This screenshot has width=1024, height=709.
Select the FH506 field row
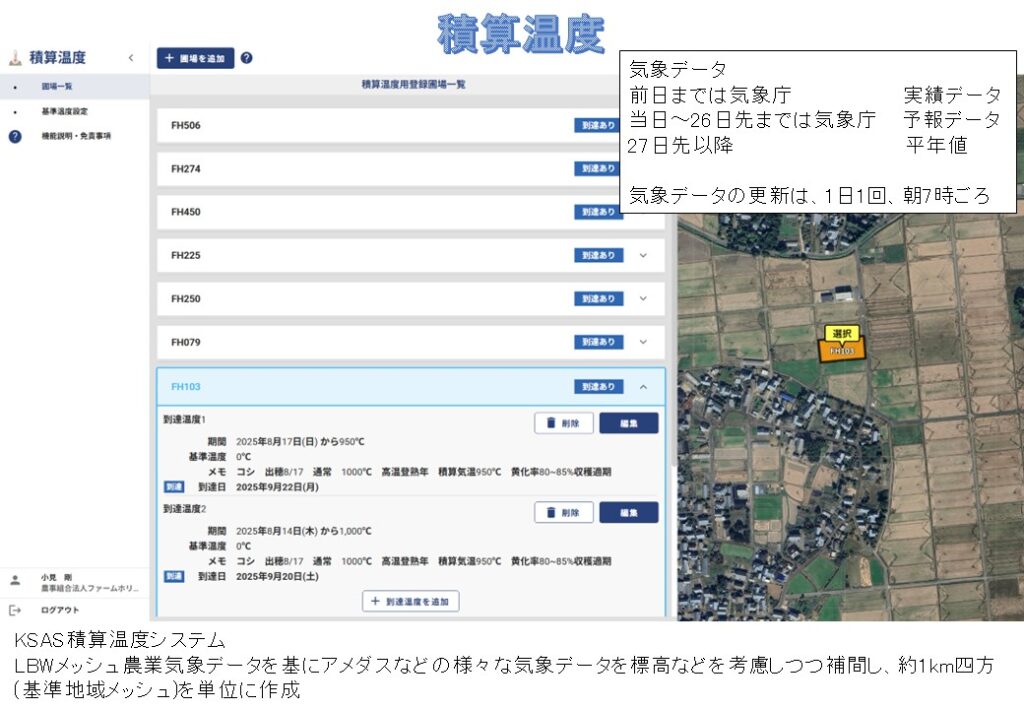pos(360,126)
